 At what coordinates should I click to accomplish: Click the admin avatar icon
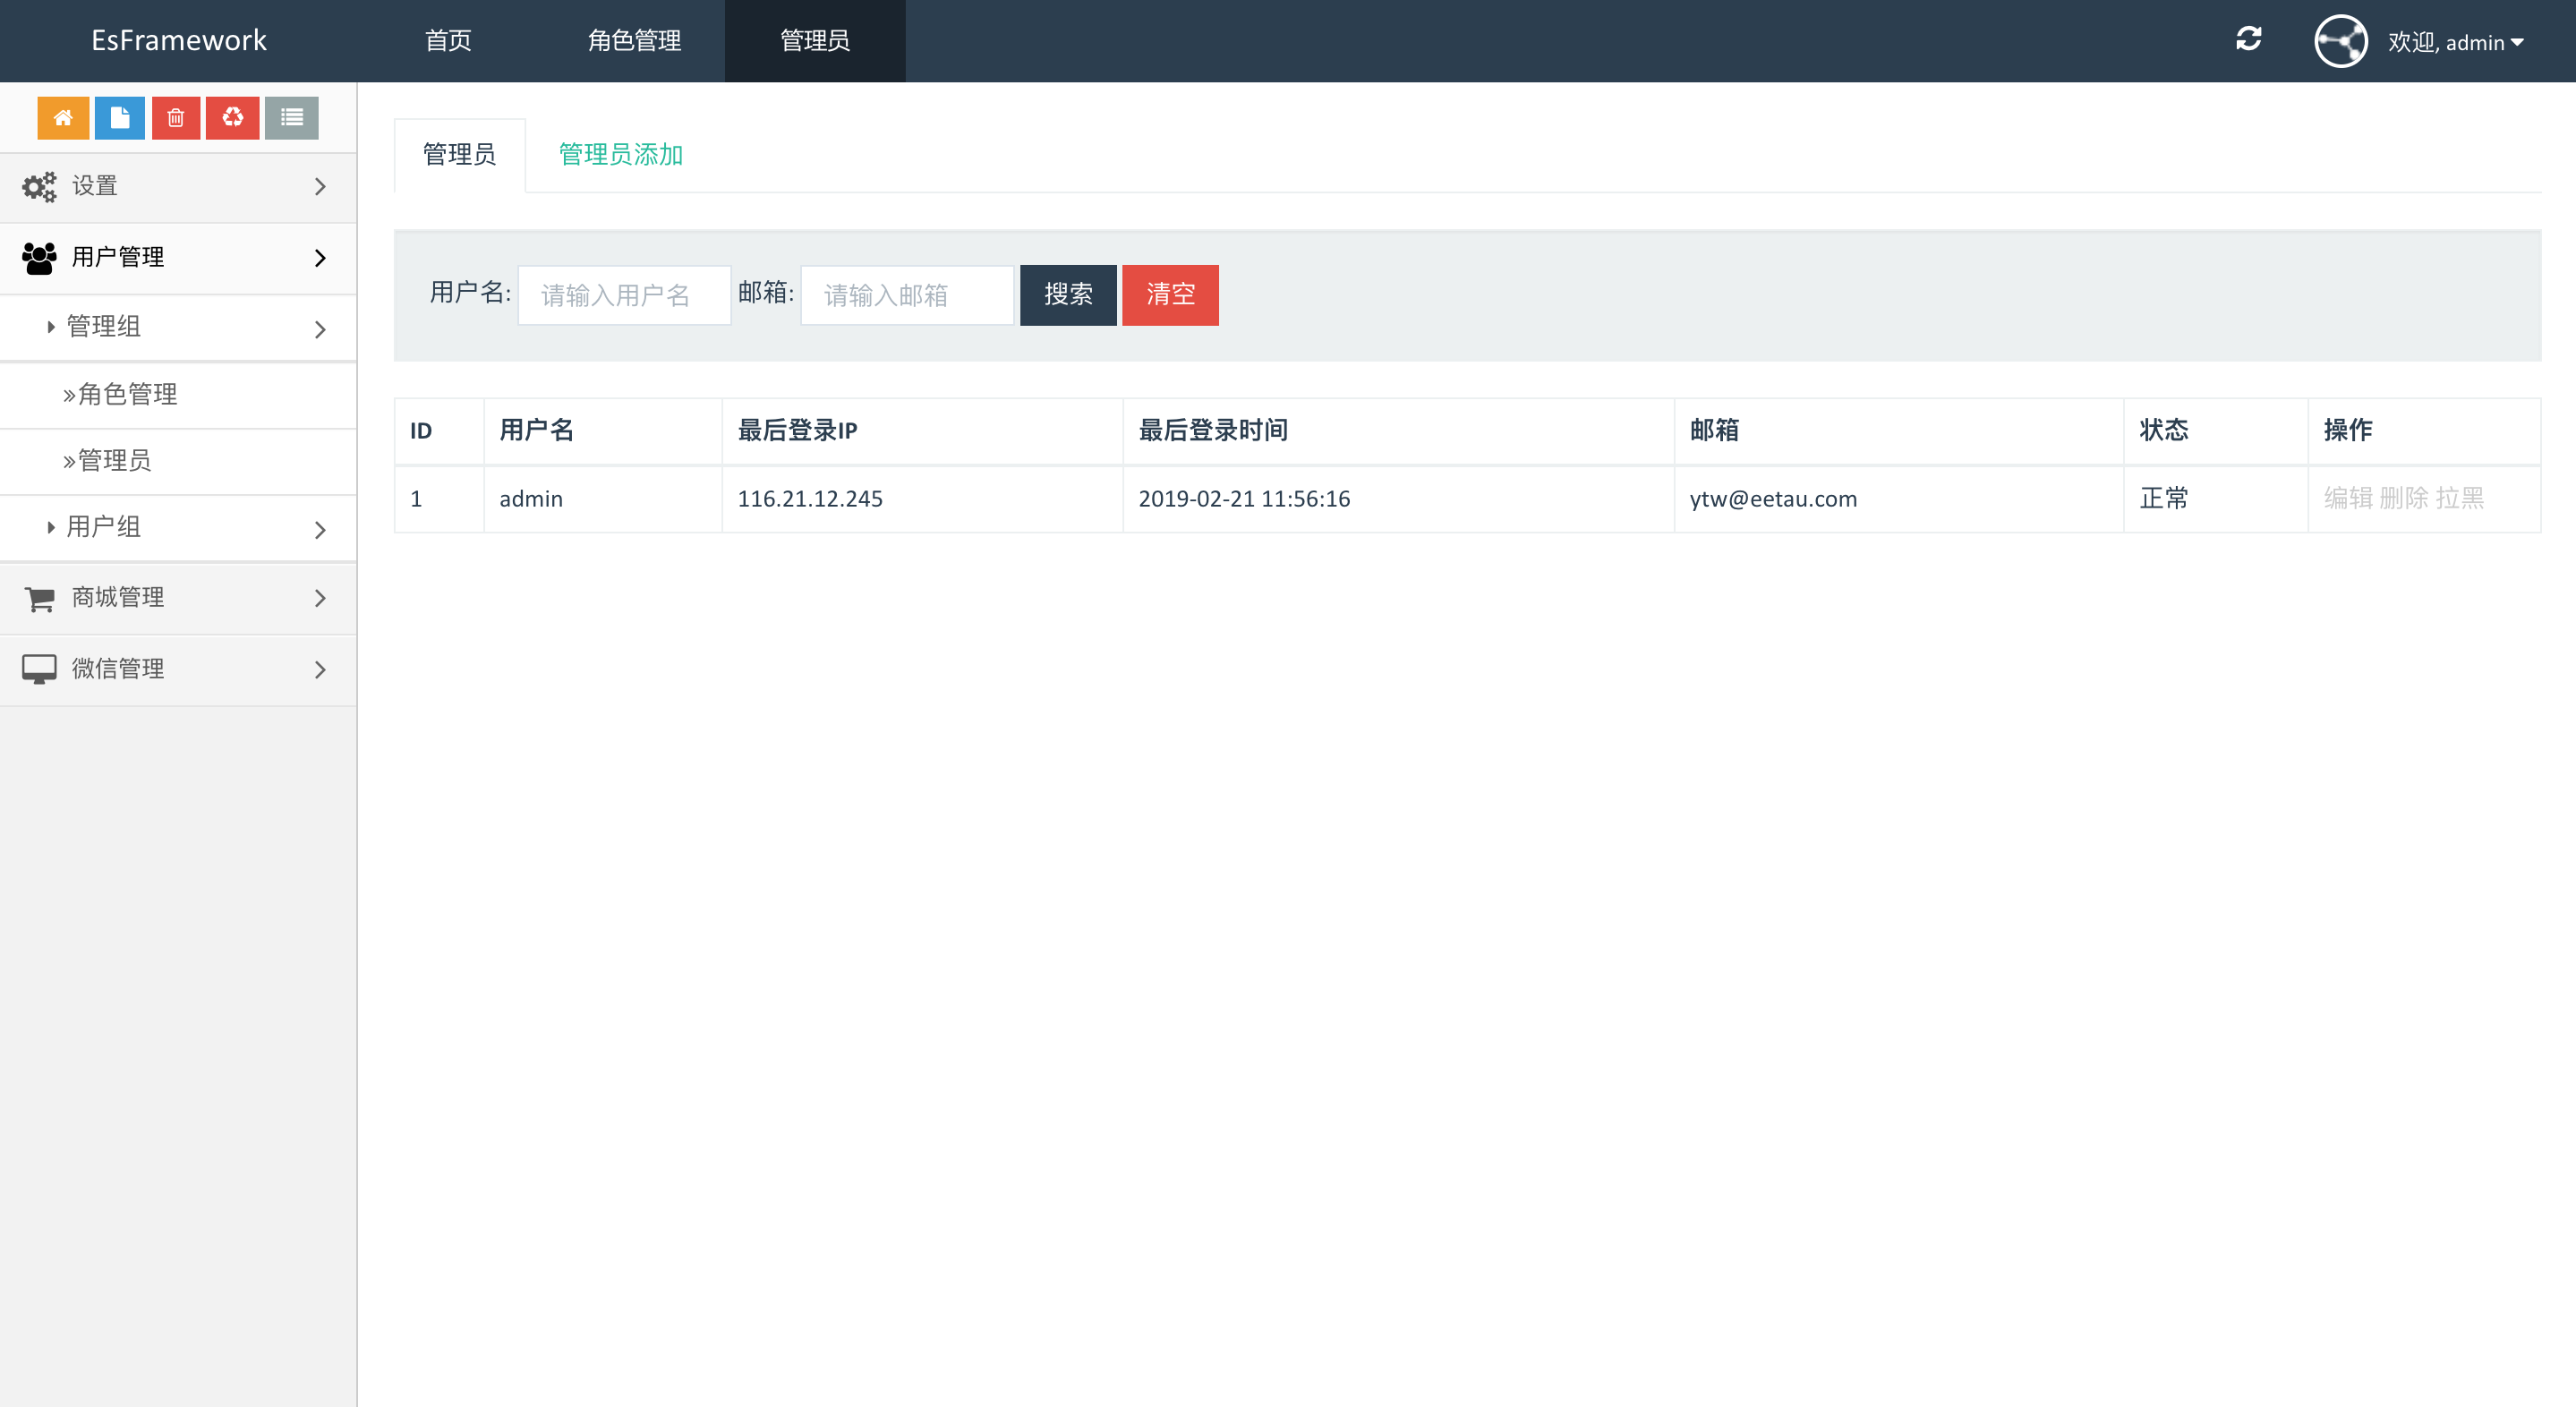2340,41
